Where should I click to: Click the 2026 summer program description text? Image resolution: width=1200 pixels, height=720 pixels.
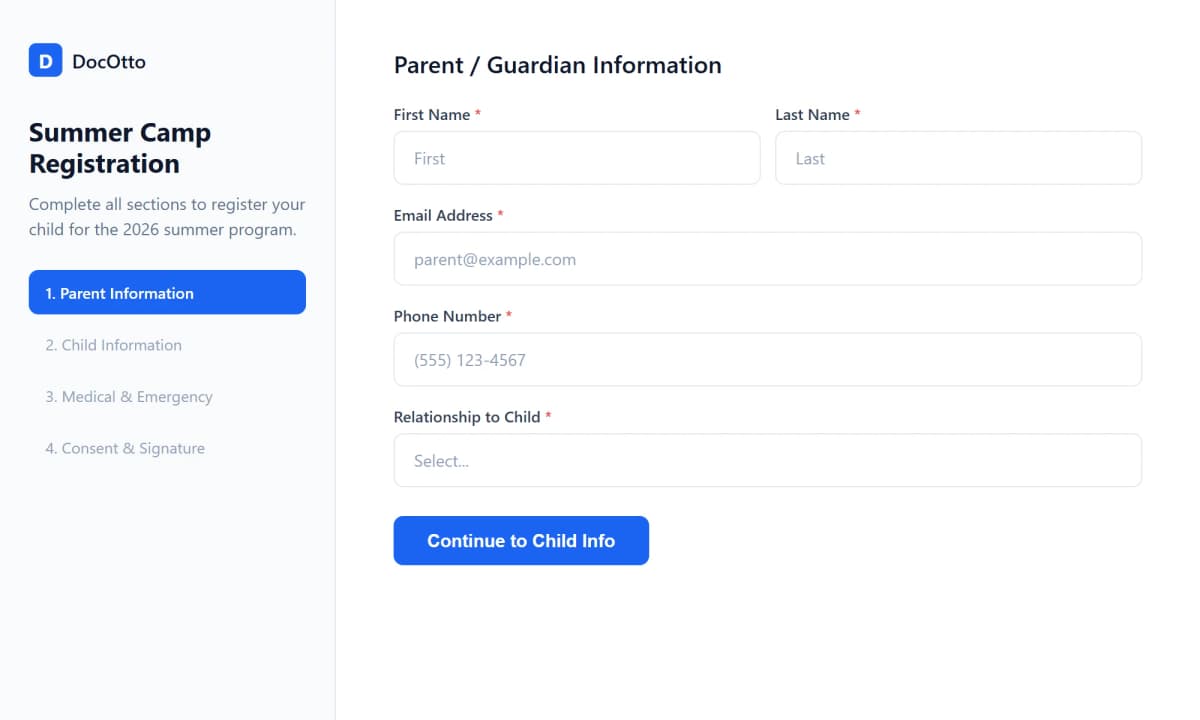(167, 217)
